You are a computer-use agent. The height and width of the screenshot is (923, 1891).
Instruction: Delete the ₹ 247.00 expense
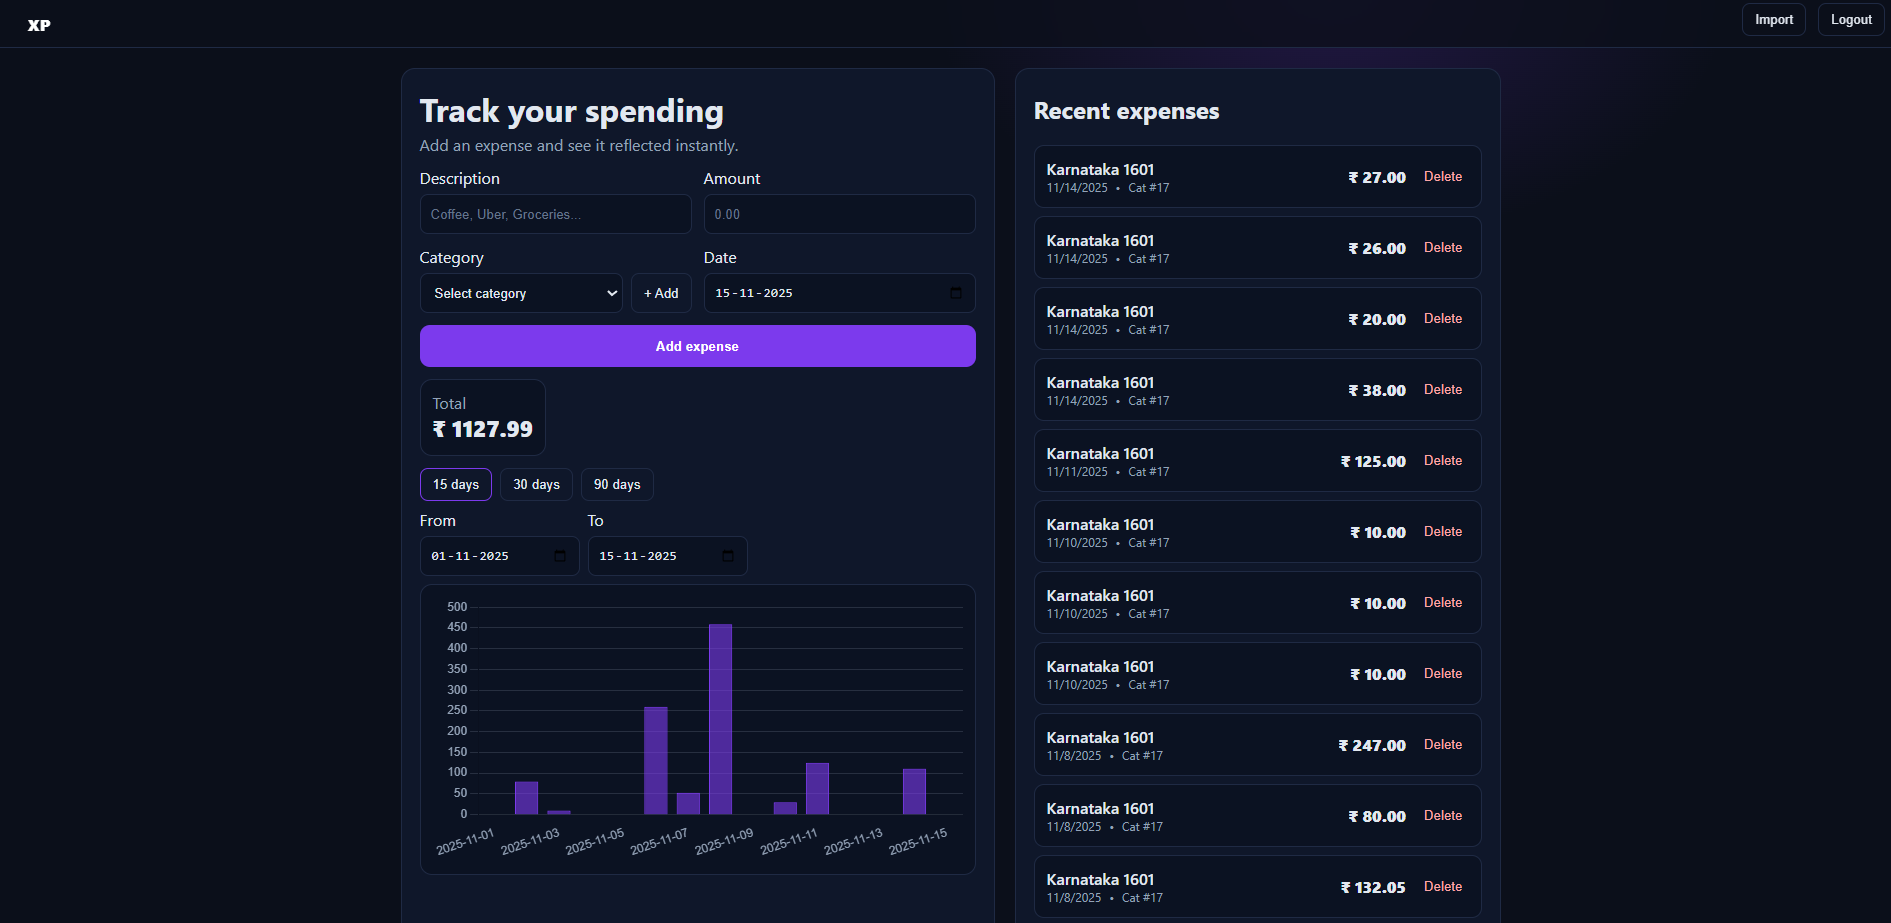(x=1442, y=745)
